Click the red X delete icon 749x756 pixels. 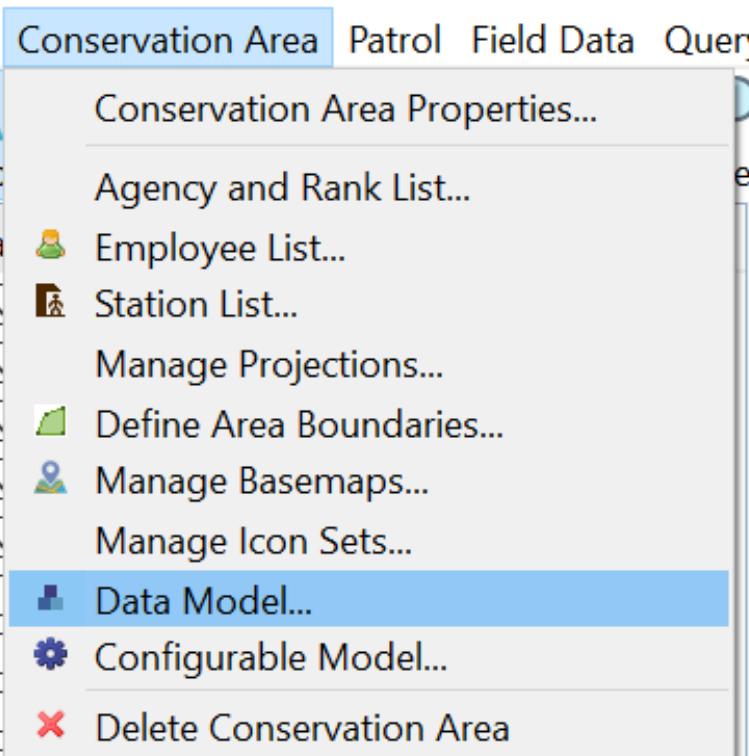point(49,725)
